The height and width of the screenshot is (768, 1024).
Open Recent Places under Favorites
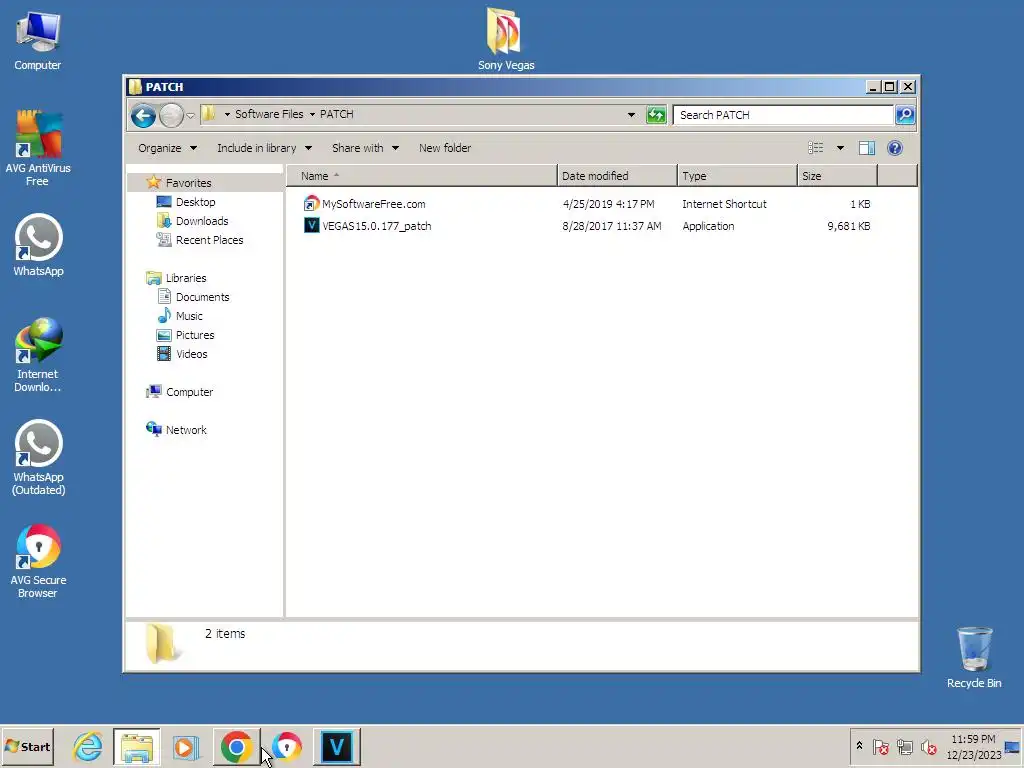point(209,240)
